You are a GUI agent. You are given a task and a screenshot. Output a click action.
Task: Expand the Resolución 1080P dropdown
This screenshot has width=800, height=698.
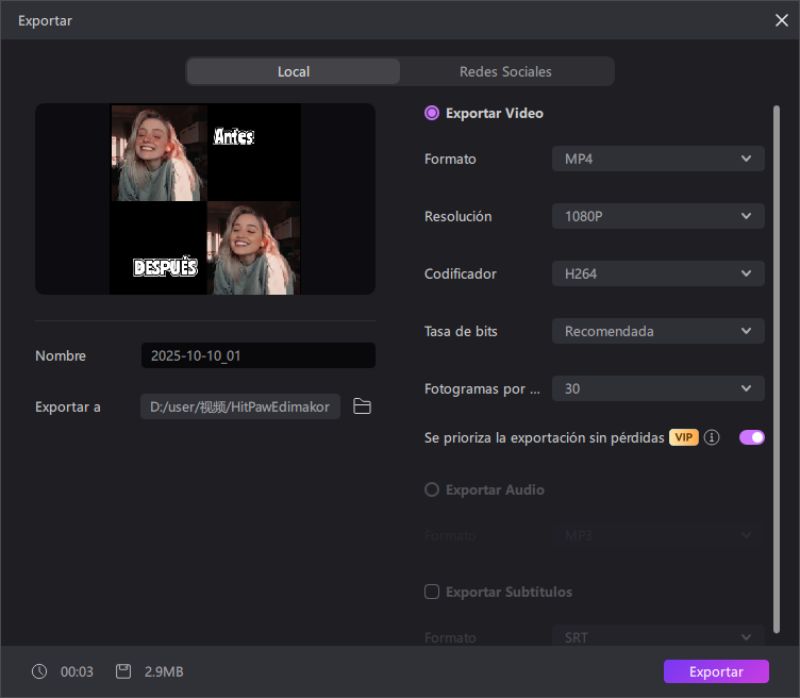(658, 216)
